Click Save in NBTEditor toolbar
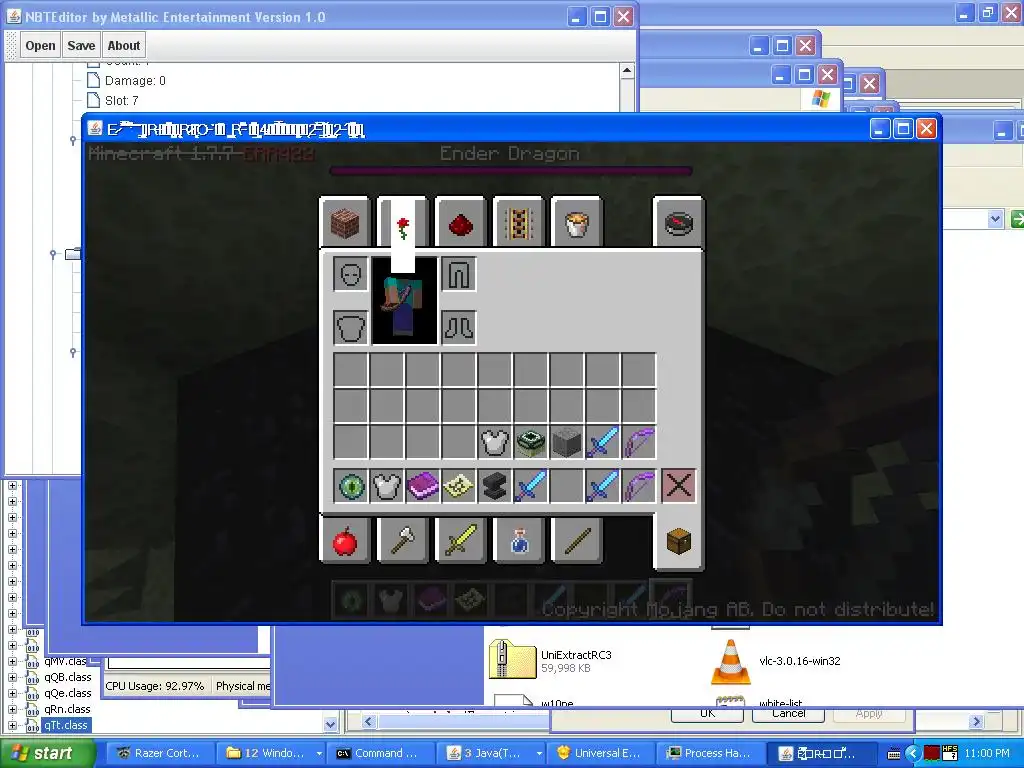Image resolution: width=1024 pixels, height=768 pixels. coord(81,46)
